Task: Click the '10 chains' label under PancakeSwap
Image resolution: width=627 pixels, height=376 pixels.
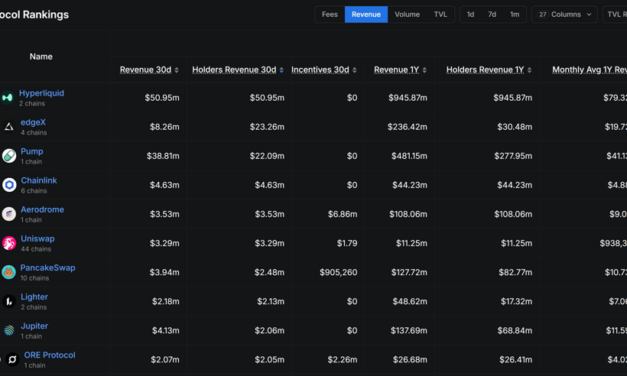Action: point(35,278)
